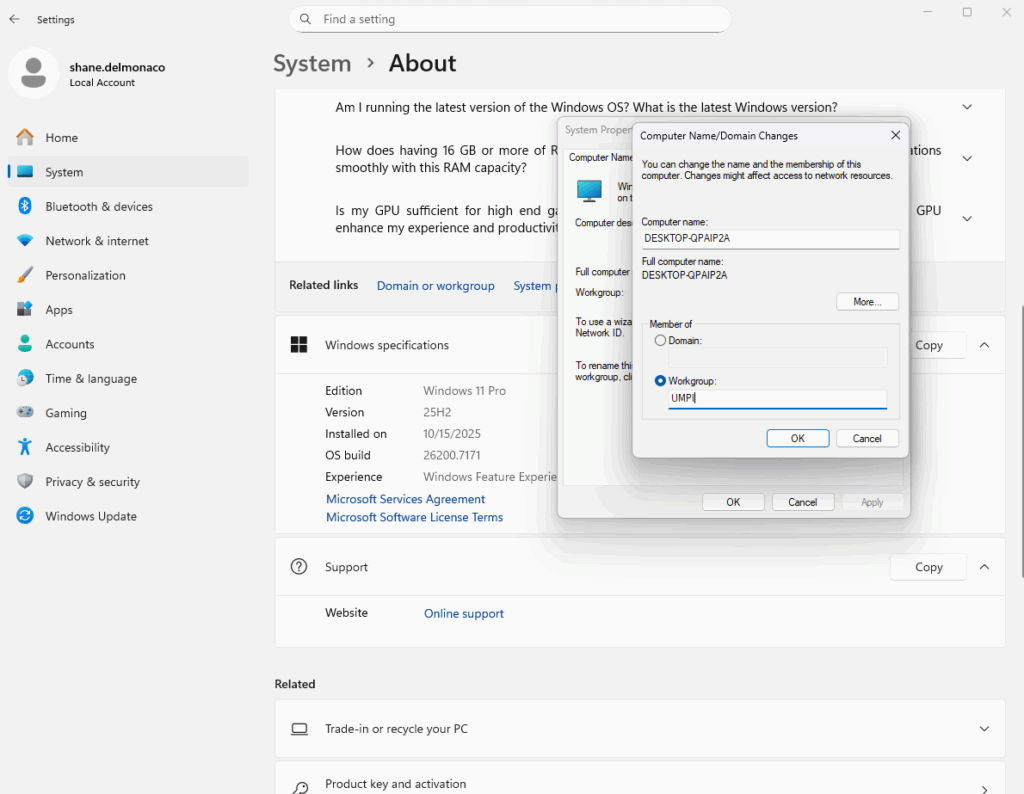1024x794 pixels.
Task: Click the Computer name text field
Action: [x=770, y=239]
